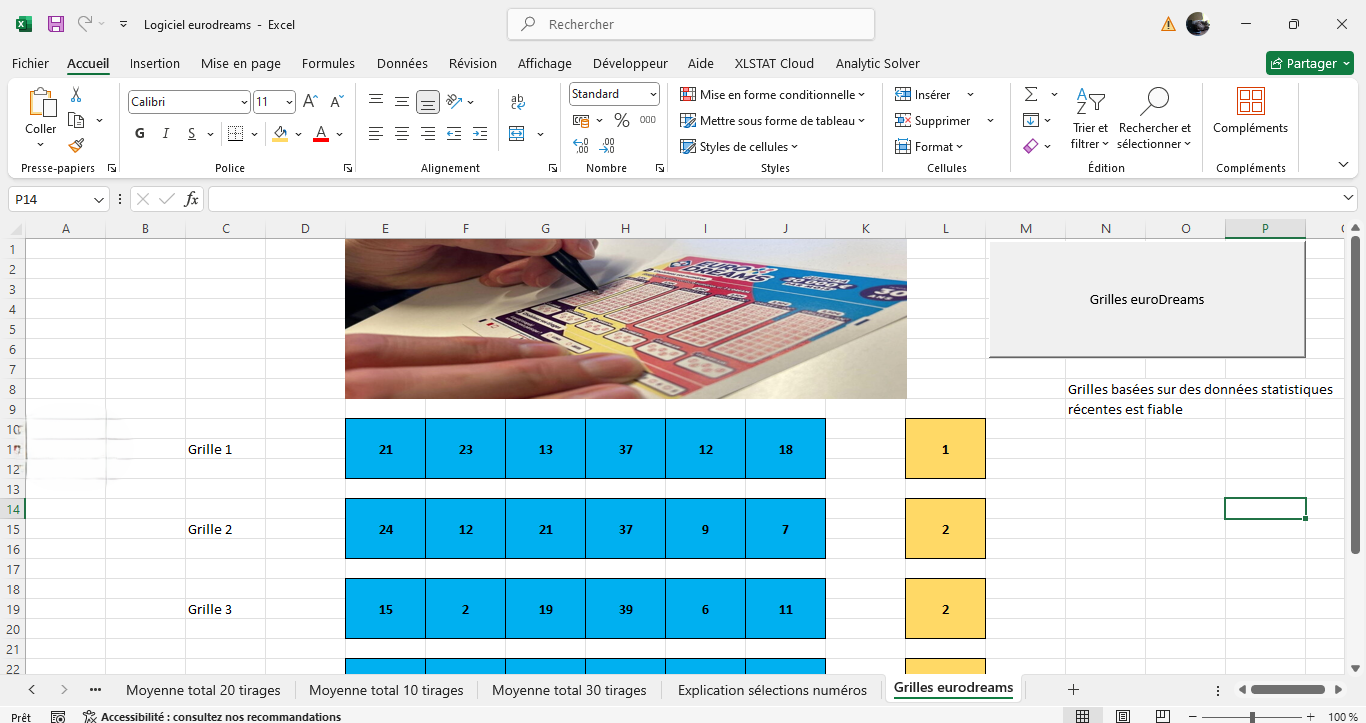Apply percent style format
This screenshot has width=1366, height=723.
[x=622, y=120]
